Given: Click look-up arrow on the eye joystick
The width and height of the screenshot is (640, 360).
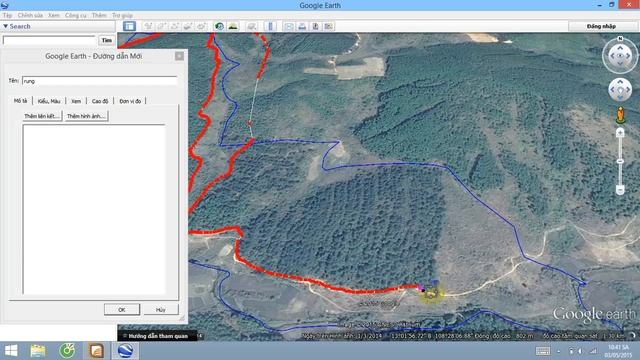Looking at the screenshot, I should (x=620, y=48).
